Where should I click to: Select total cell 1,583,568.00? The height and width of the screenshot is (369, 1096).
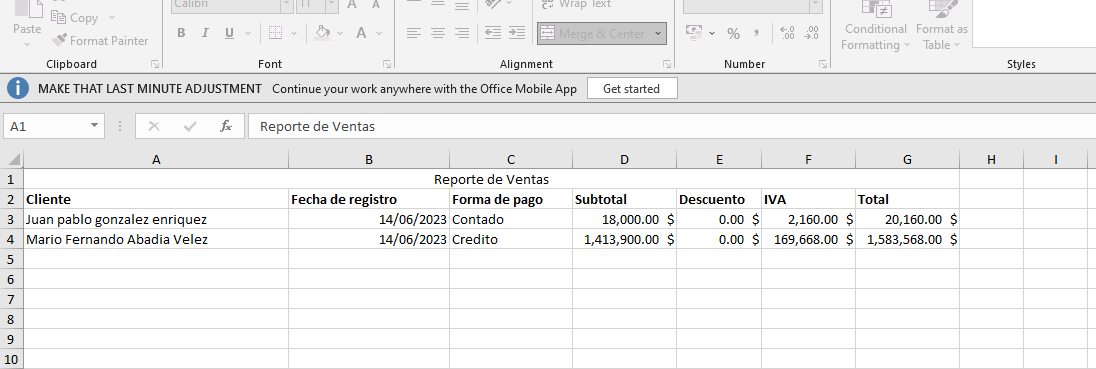tap(907, 239)
